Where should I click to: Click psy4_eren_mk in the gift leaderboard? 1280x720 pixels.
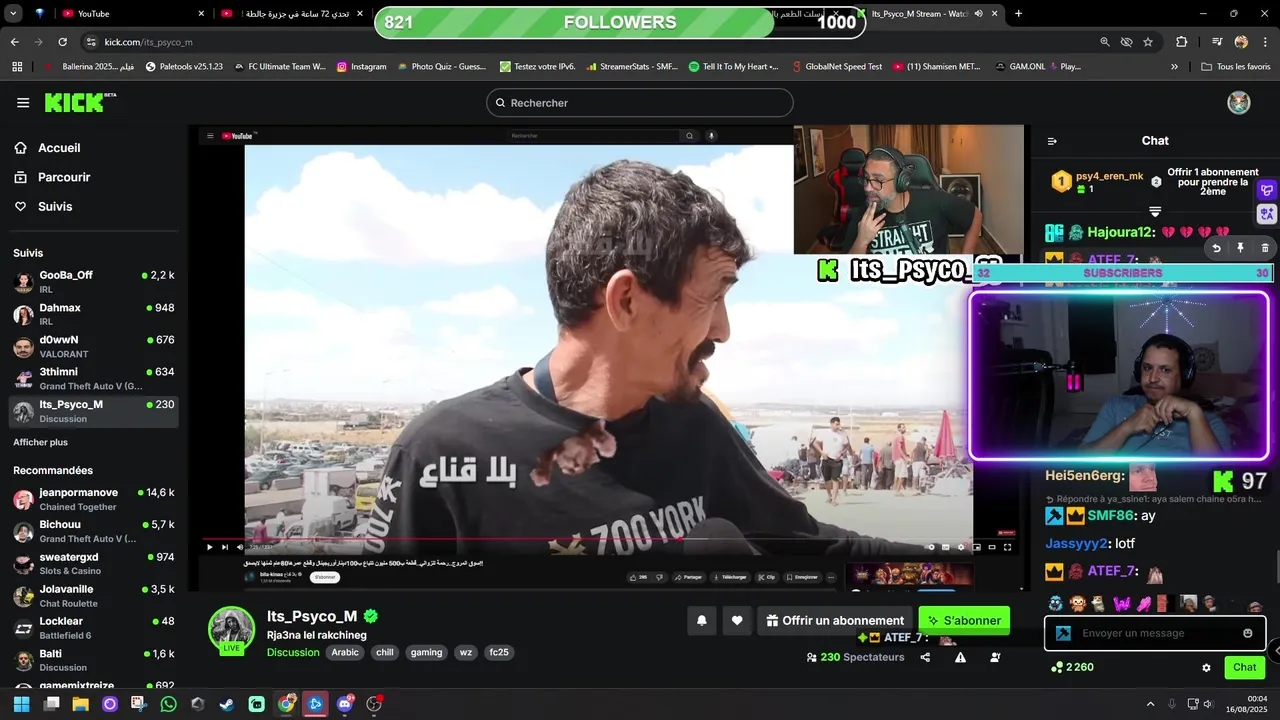[1108, 176]
